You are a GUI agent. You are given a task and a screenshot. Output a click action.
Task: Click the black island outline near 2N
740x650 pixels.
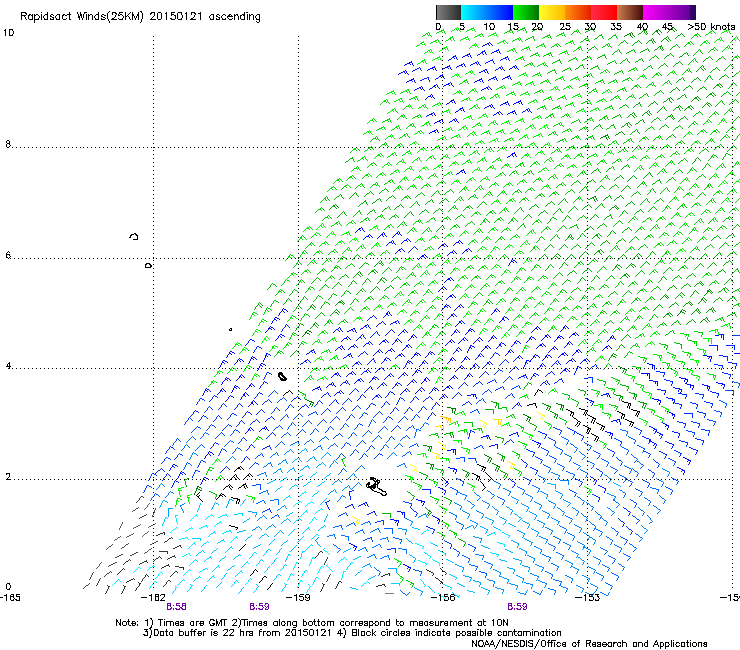click(377, 487)
